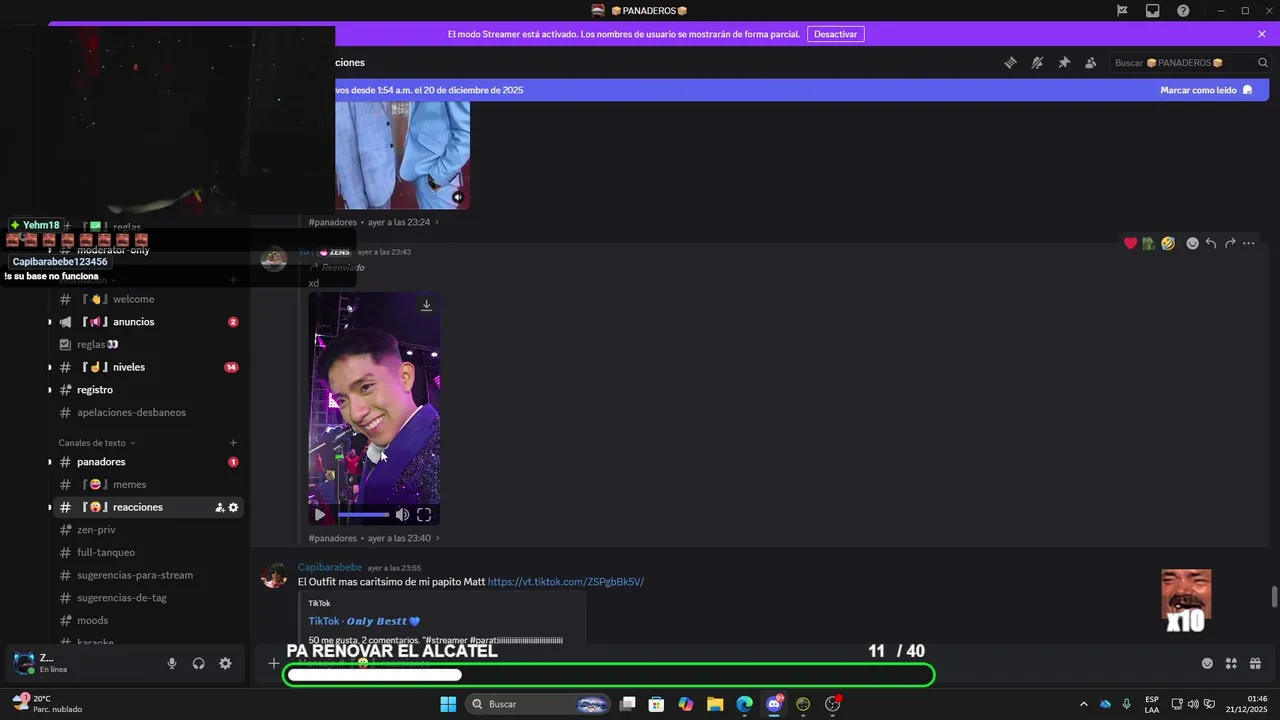Image resolution: width=1280 pixels, height=720 pixels.
Task: Toggle the member list icon
Action: (x=1091, y=62)
